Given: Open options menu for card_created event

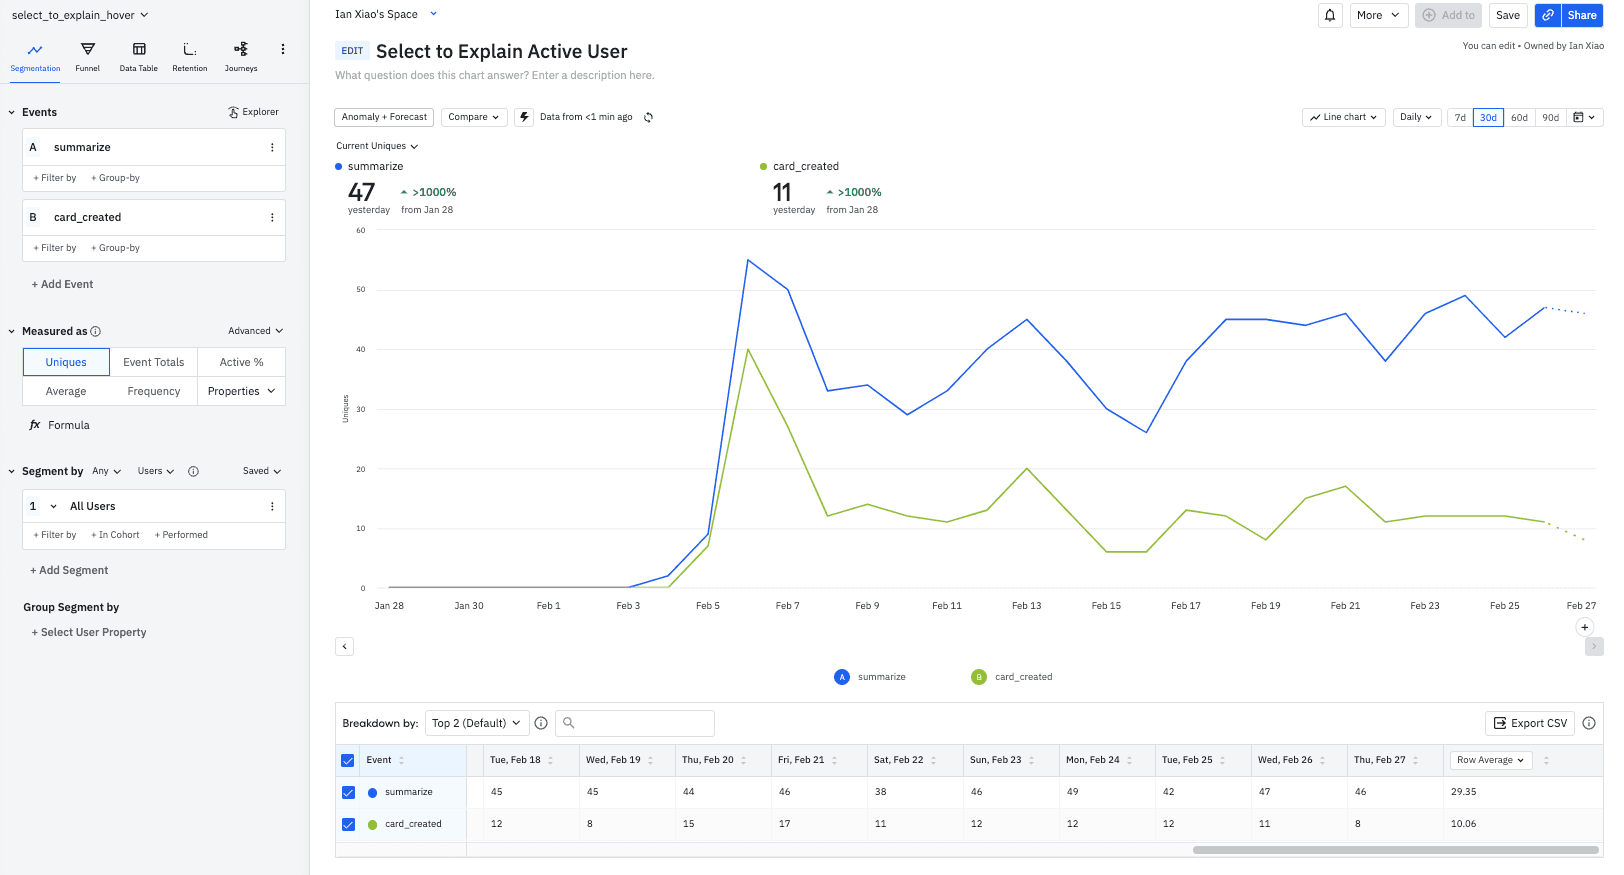Looking at the screenshot, I should (272, 217).
